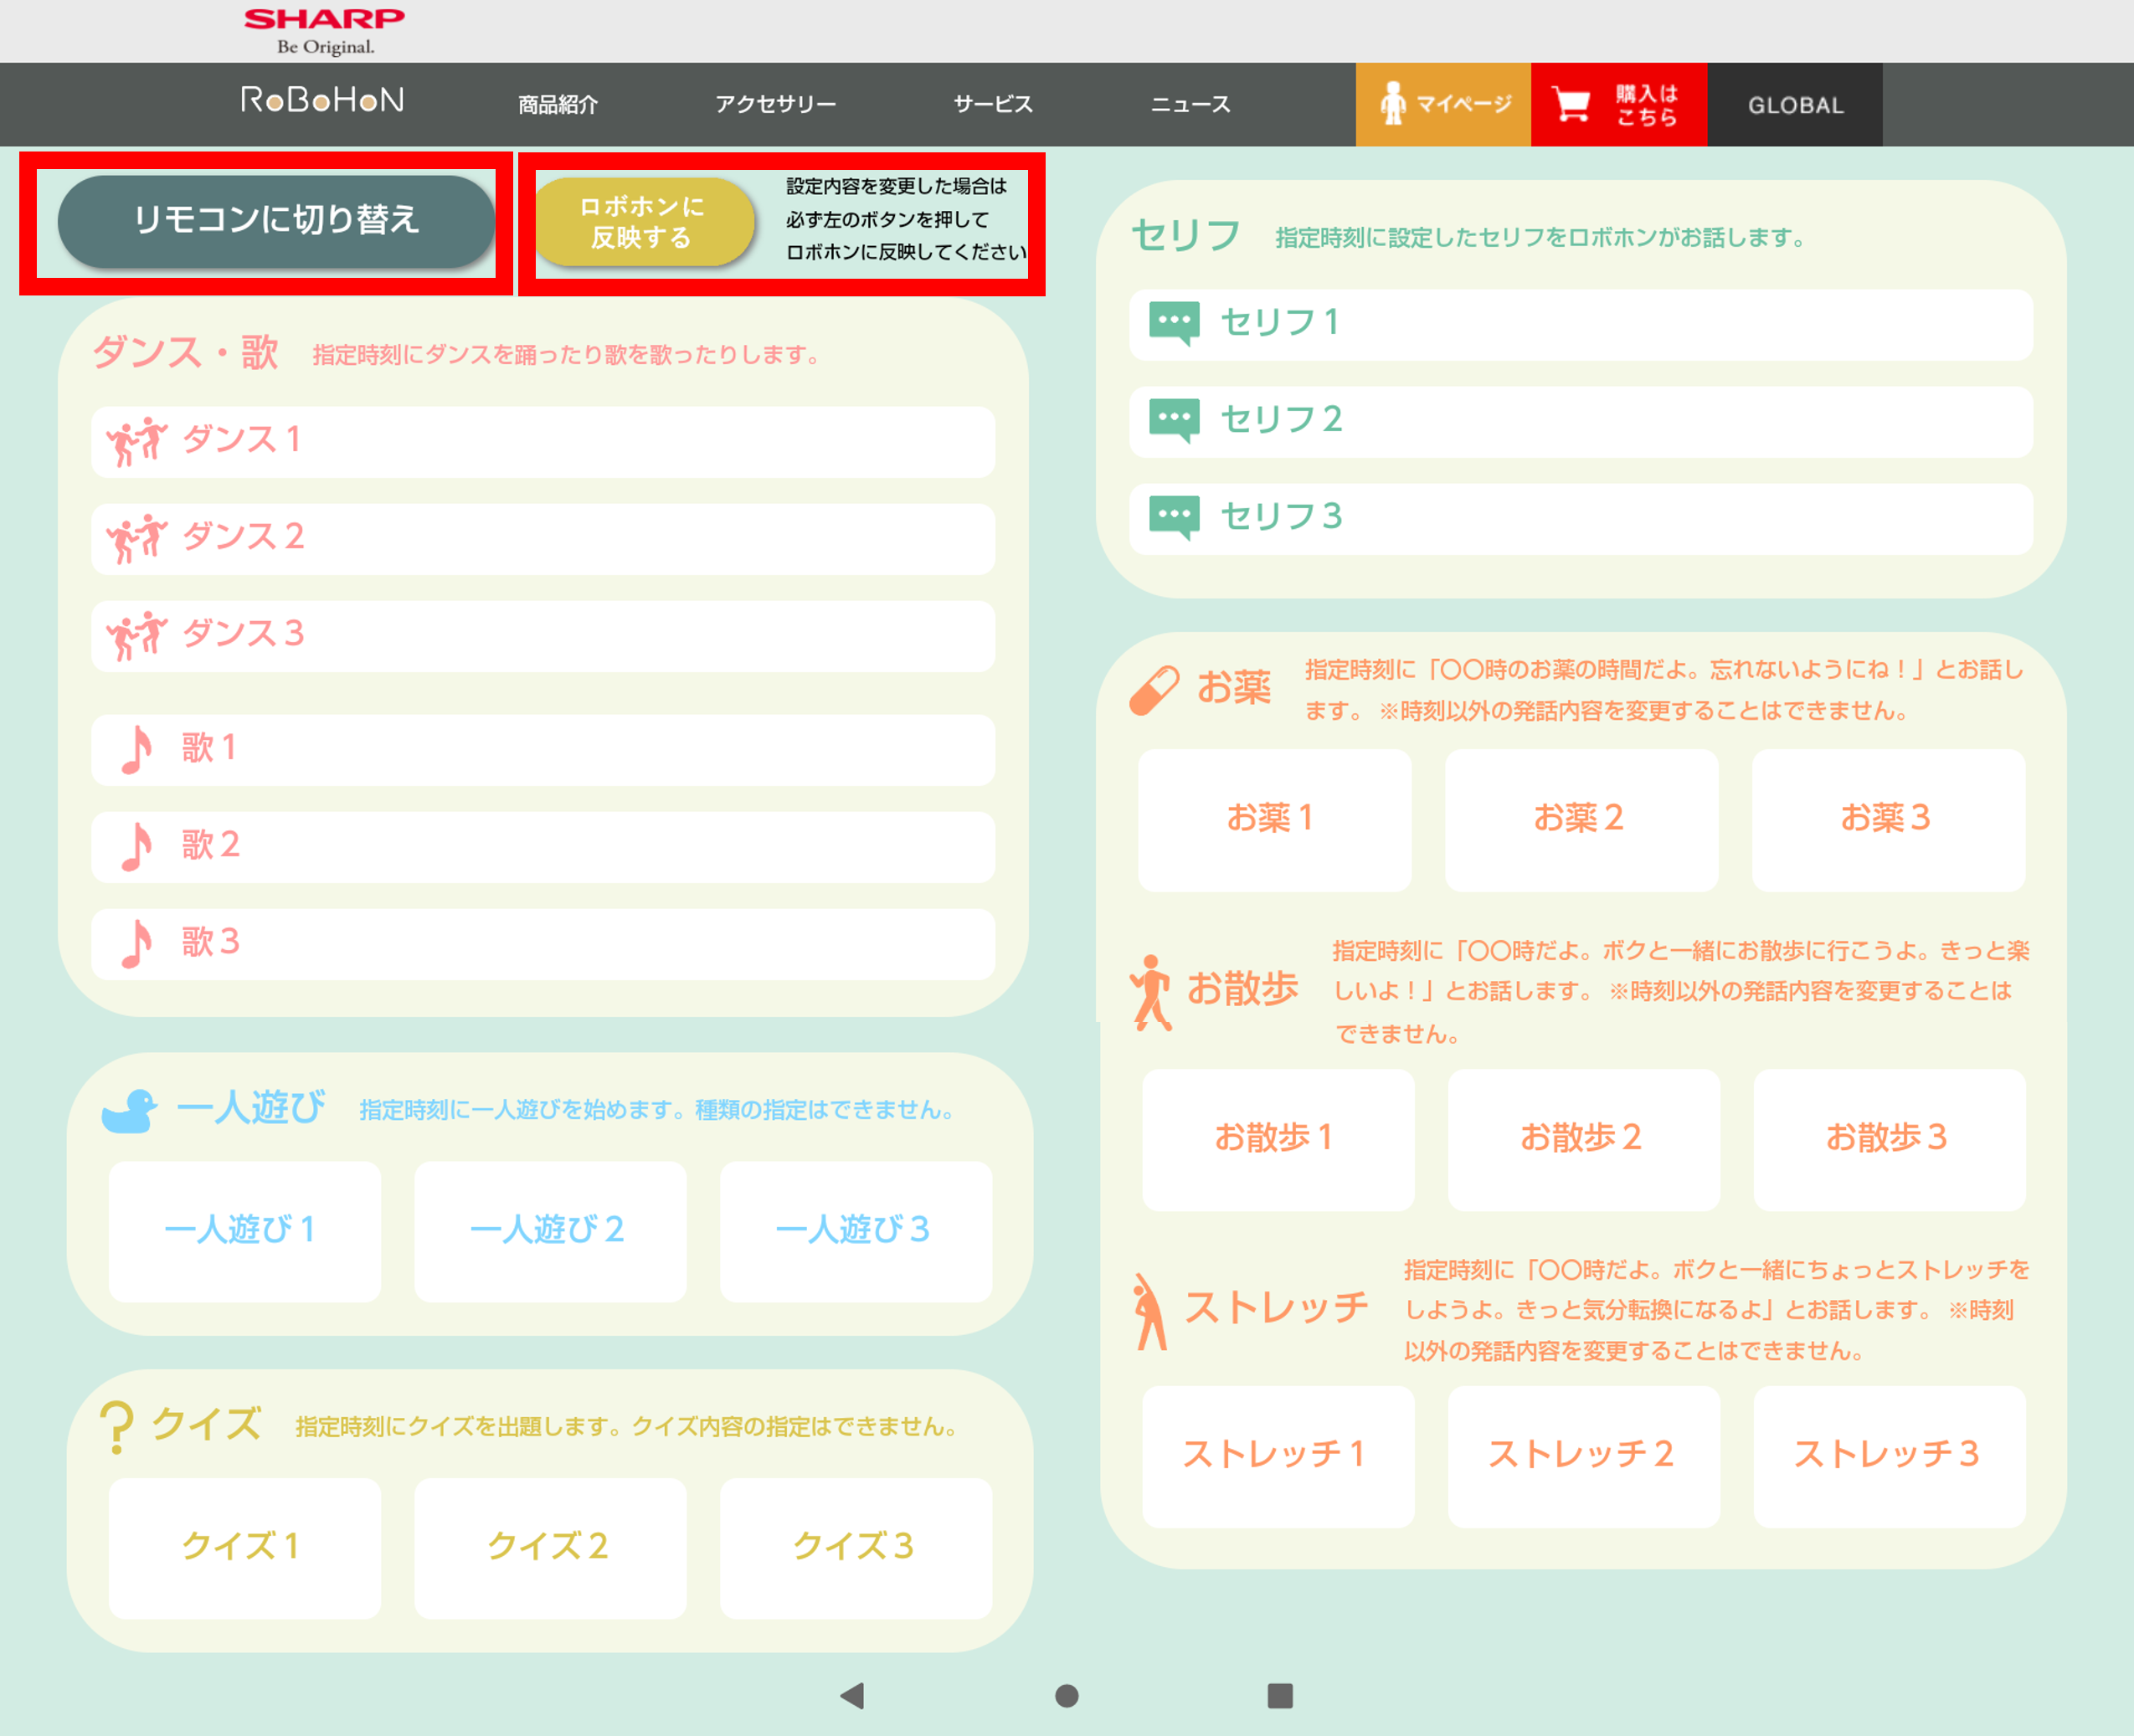Viewport: 2134px width, 1736px height.
Task: Click the dancing figures icon beside ダンス３
Action: (x=137, y=635)
